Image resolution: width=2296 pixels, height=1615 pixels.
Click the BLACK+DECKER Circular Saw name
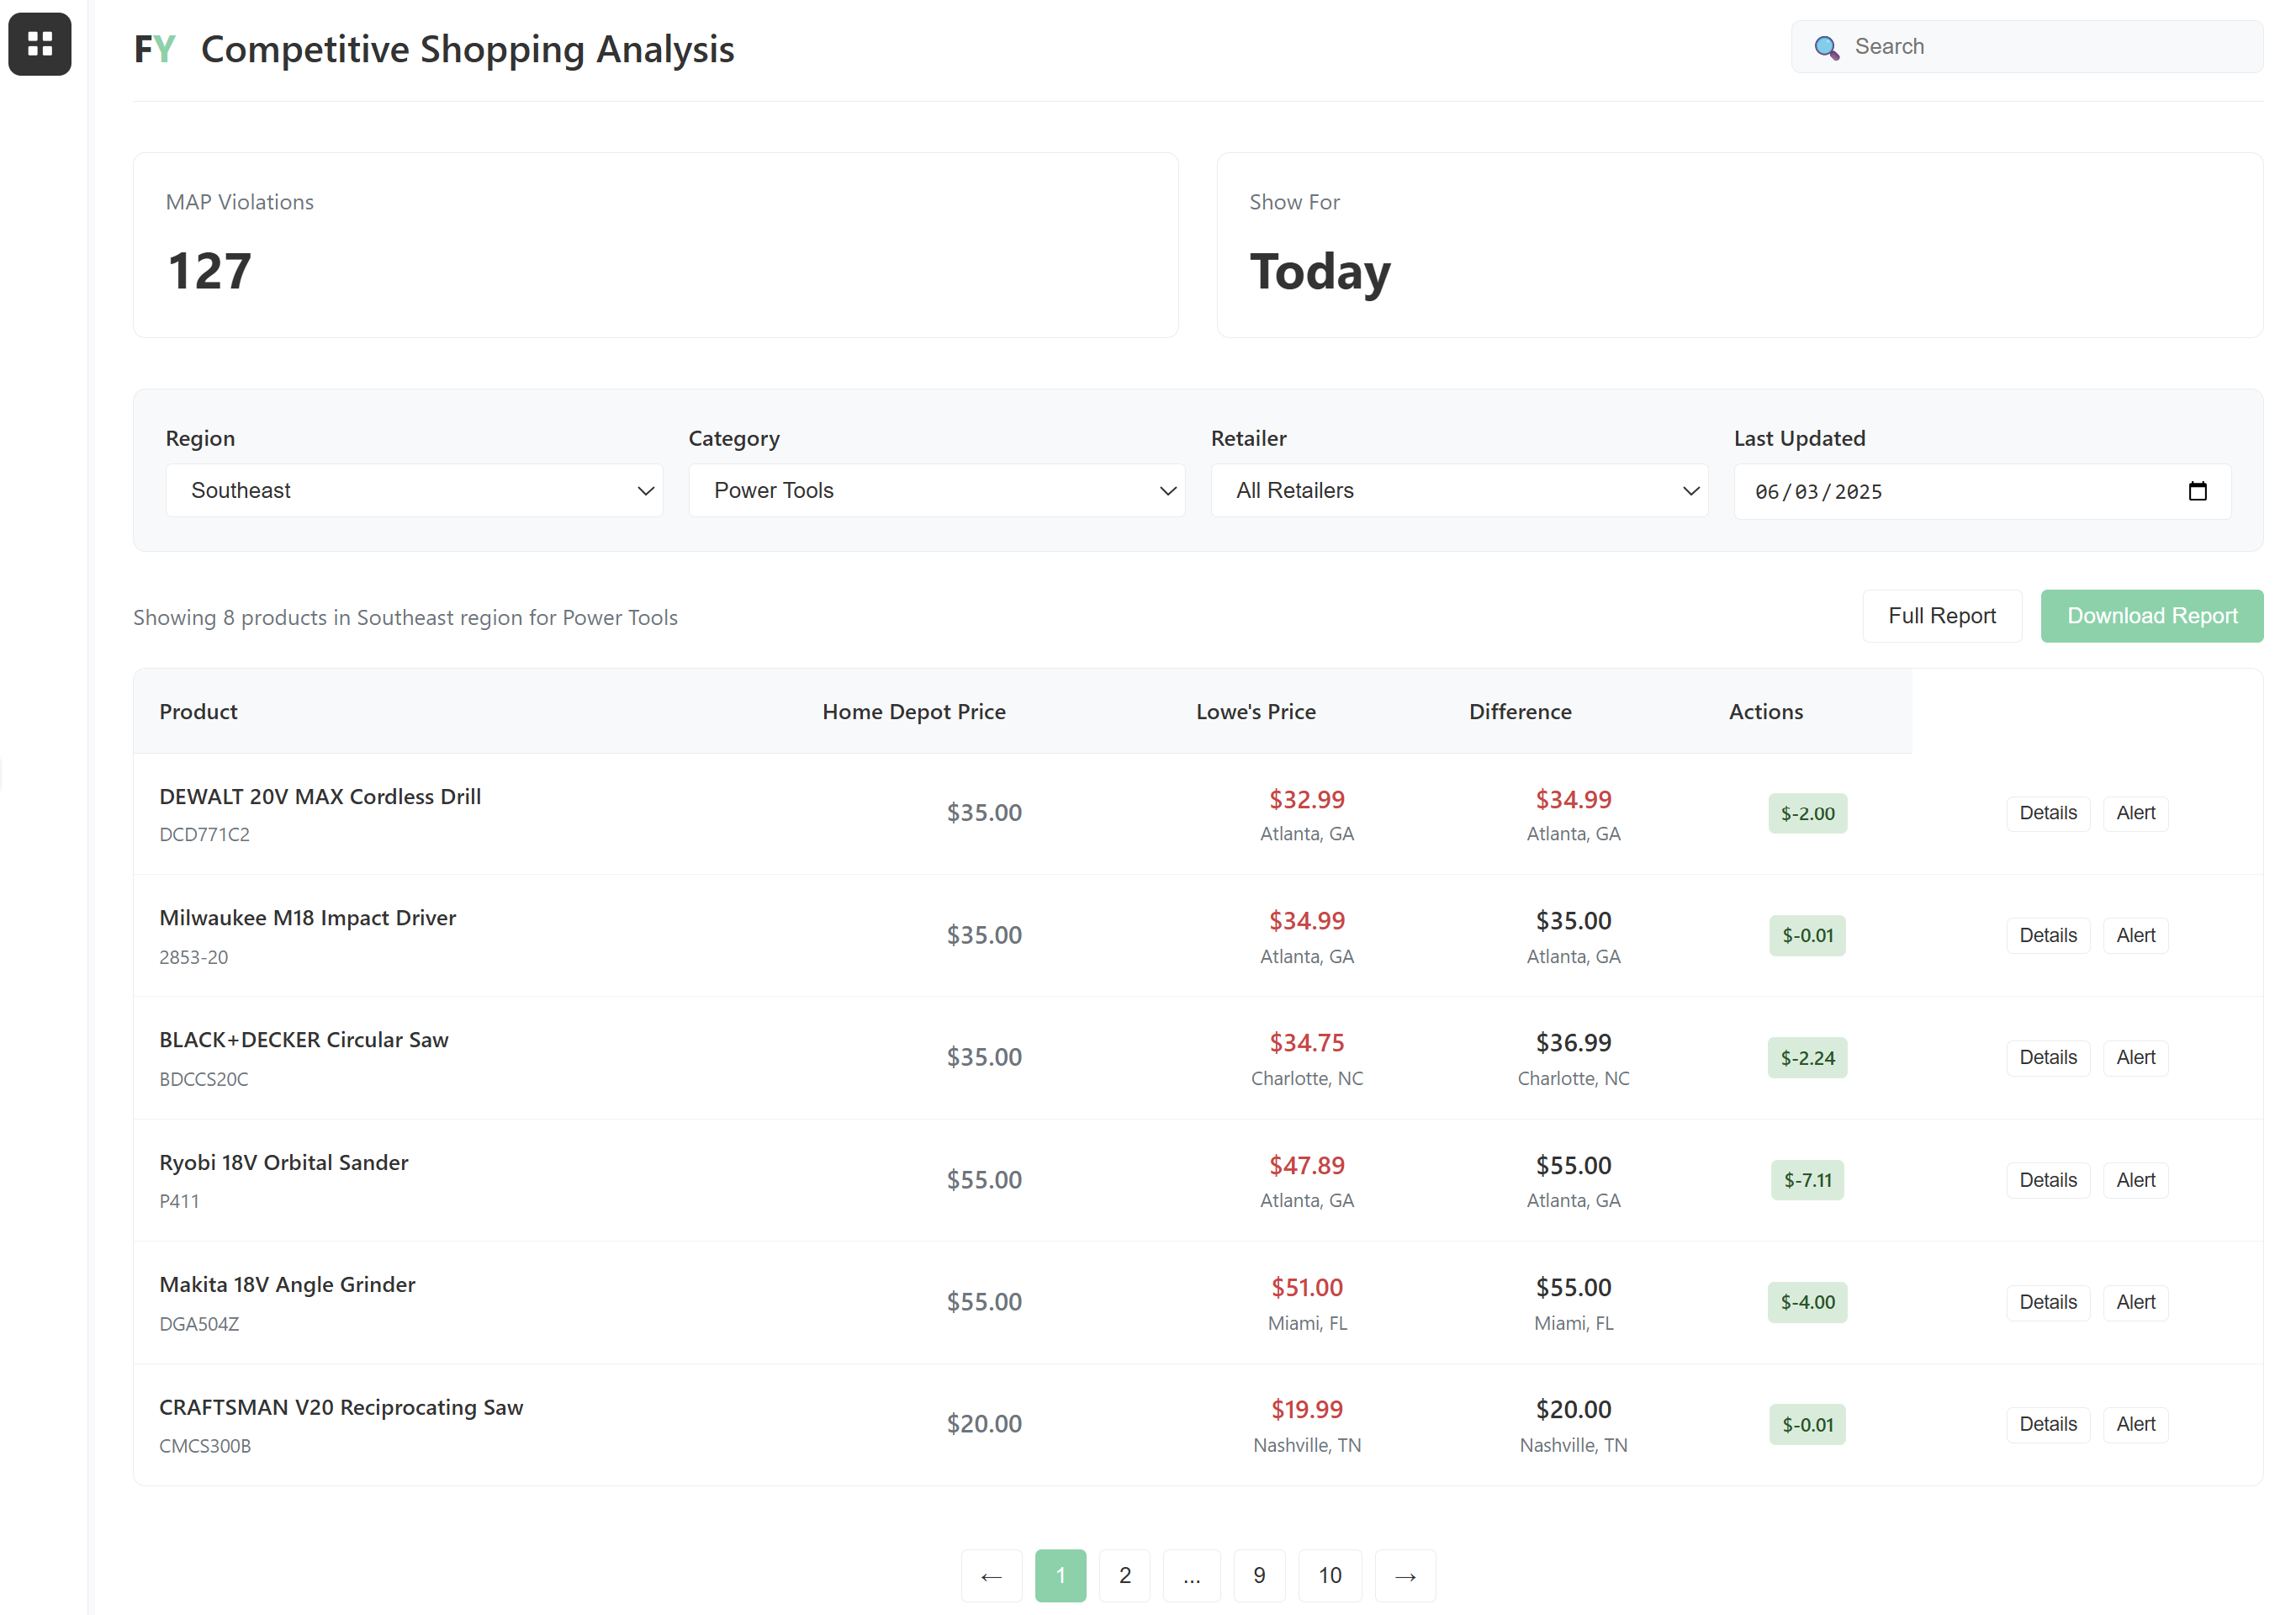(304, 1040)
